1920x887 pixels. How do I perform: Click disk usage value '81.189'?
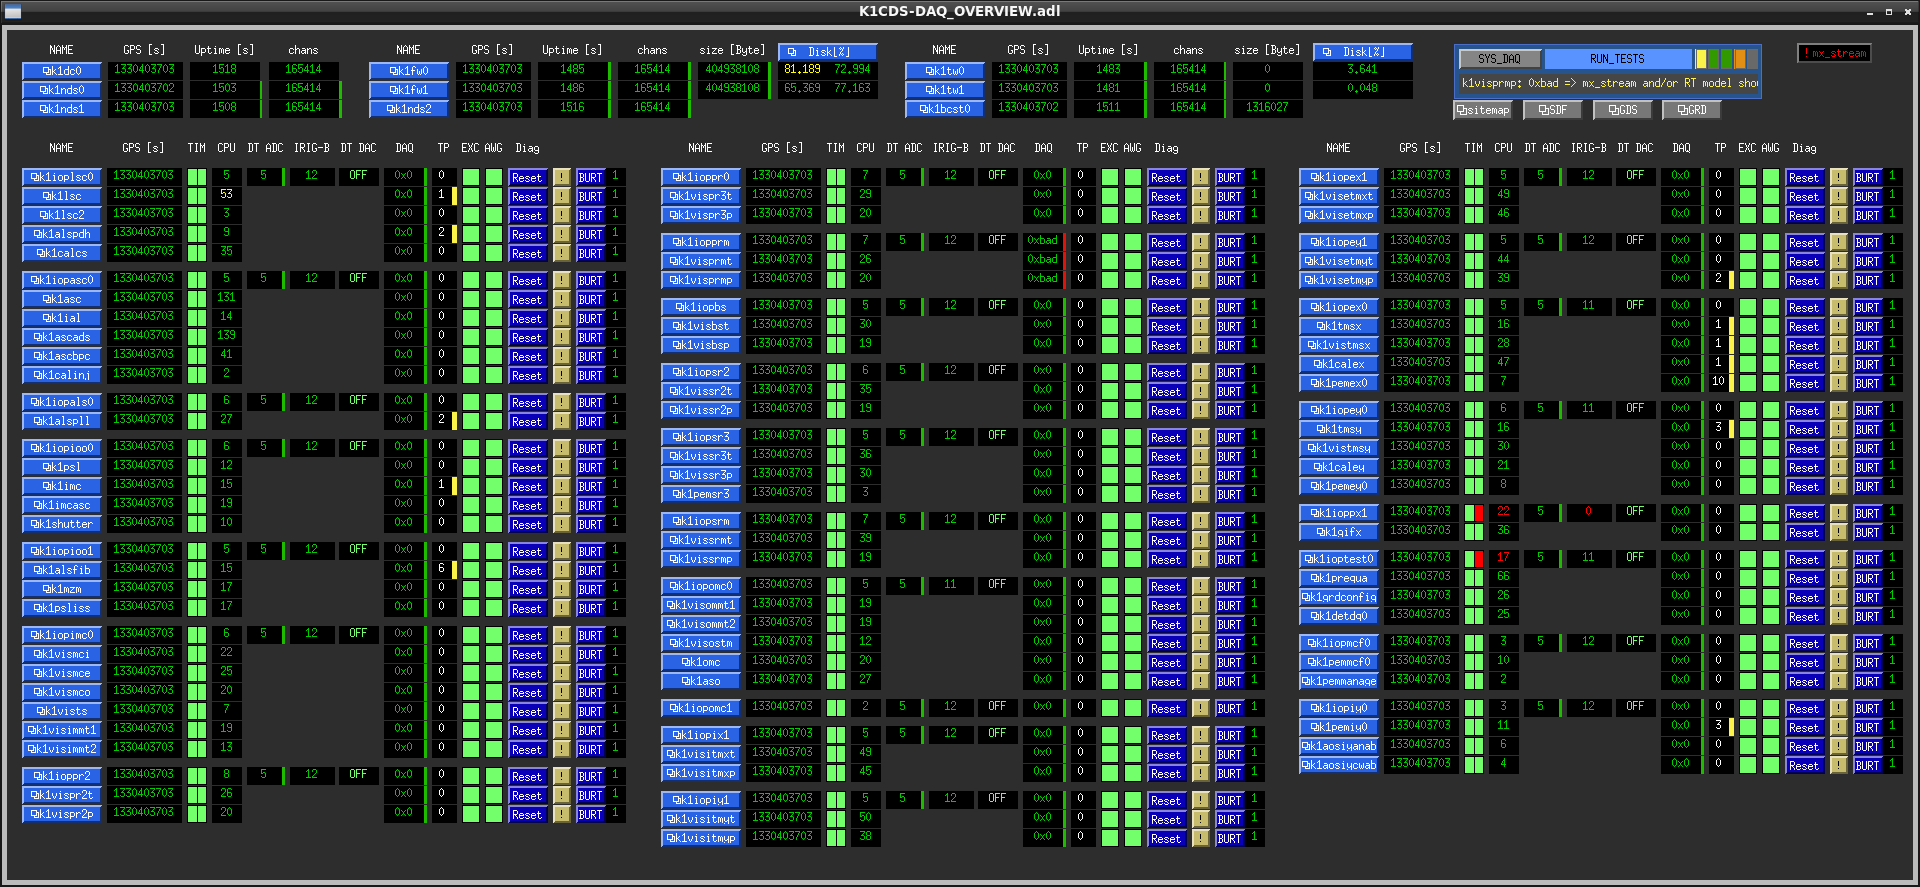pyautogui.click(x=802, y=69)
